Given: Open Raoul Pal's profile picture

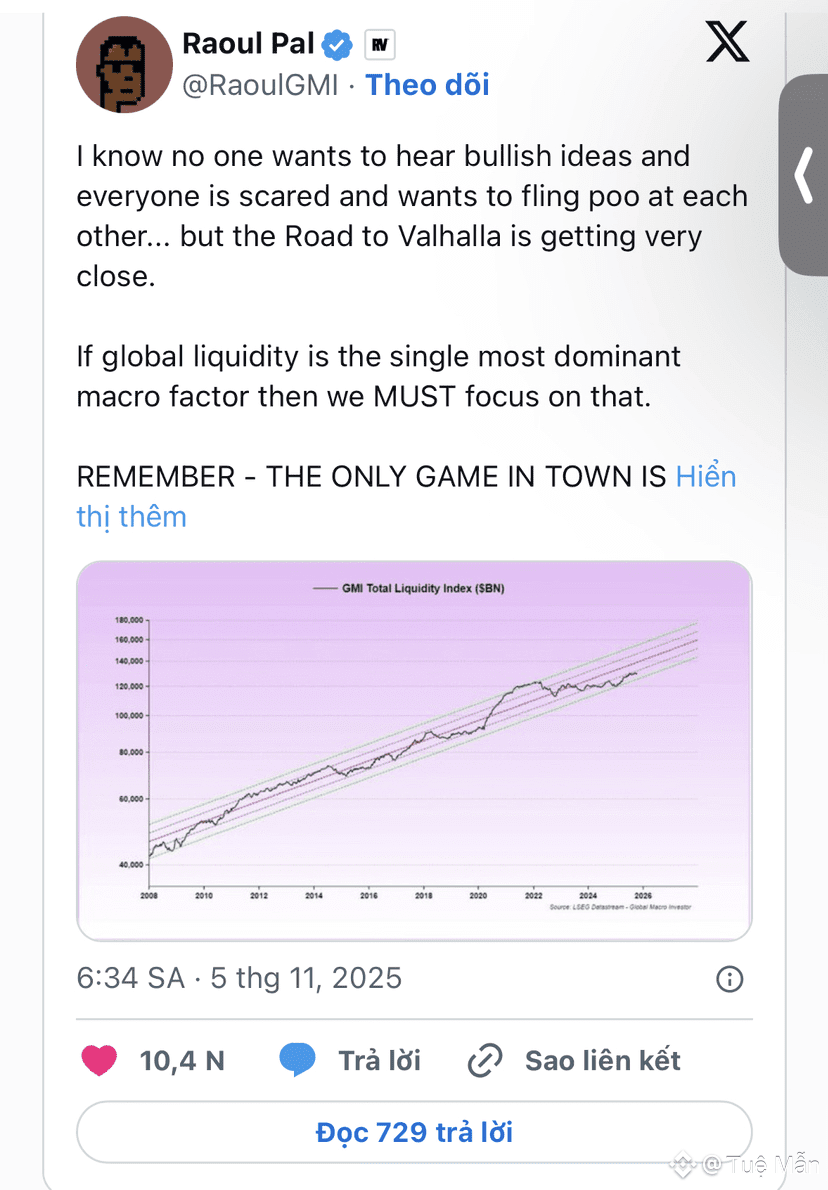Looking at the screenshot, I should coord(118,64).
